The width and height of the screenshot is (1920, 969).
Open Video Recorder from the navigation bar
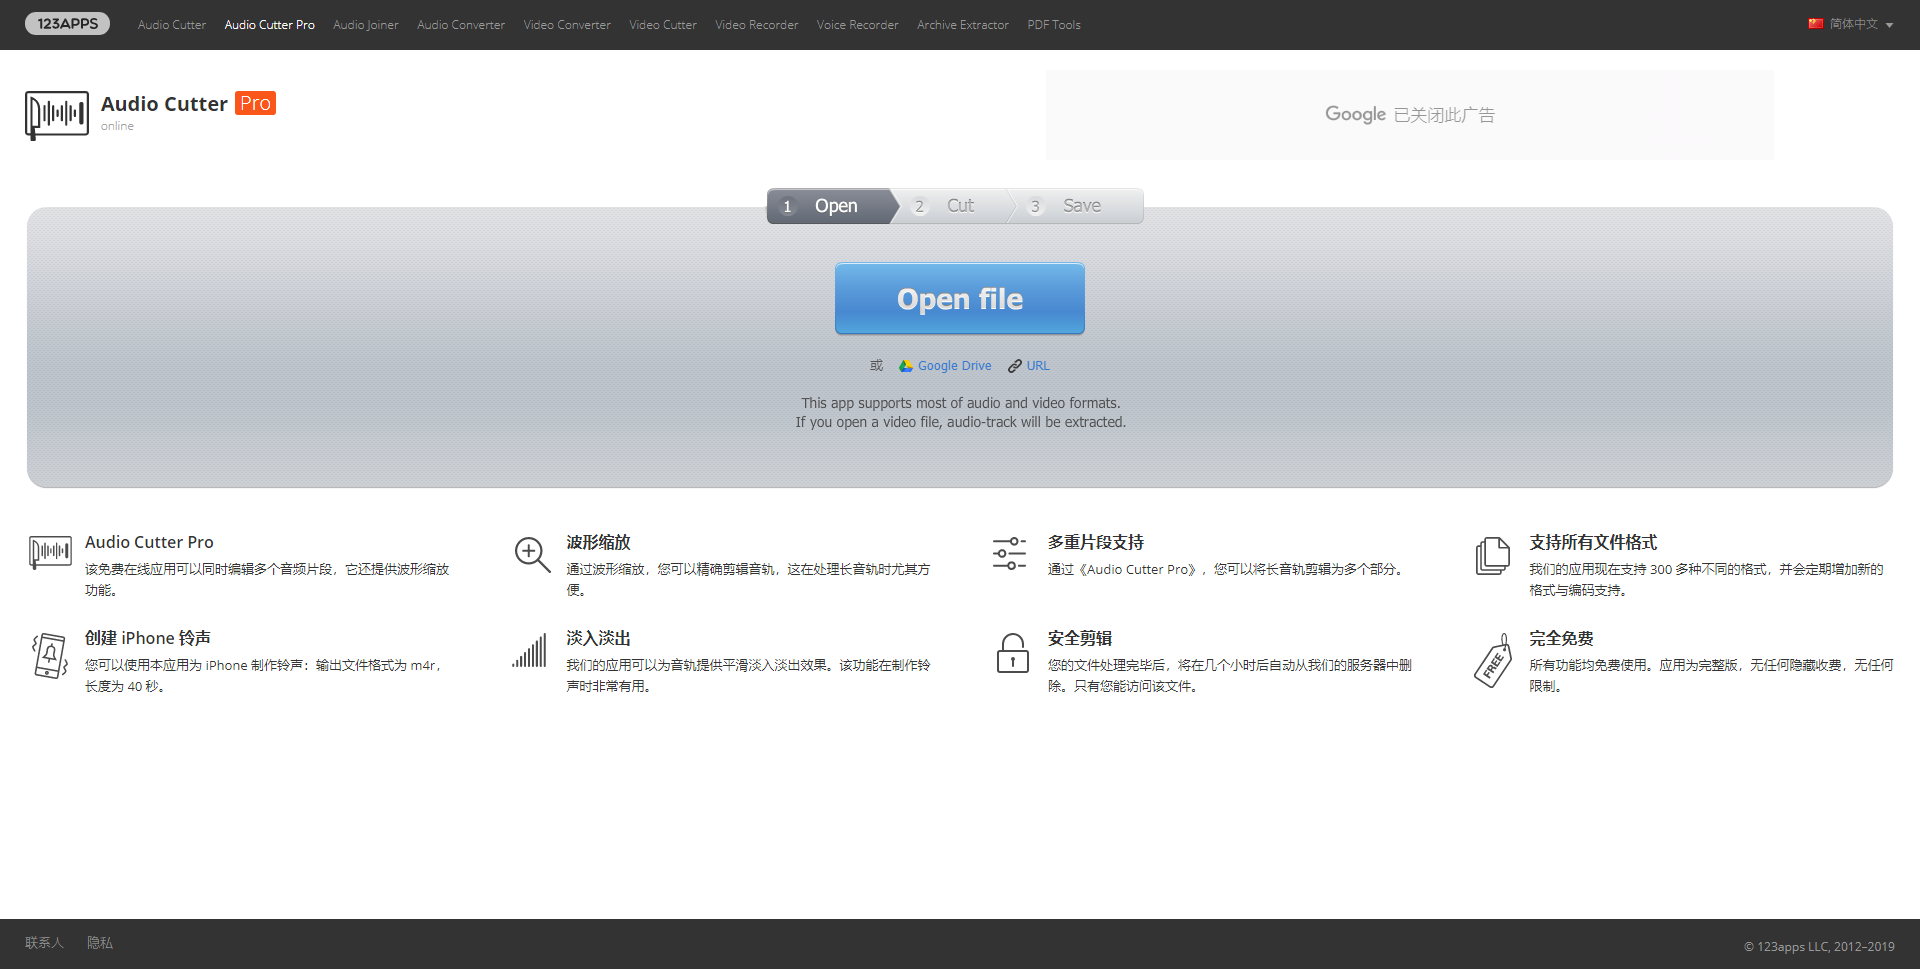pos(757,25)
